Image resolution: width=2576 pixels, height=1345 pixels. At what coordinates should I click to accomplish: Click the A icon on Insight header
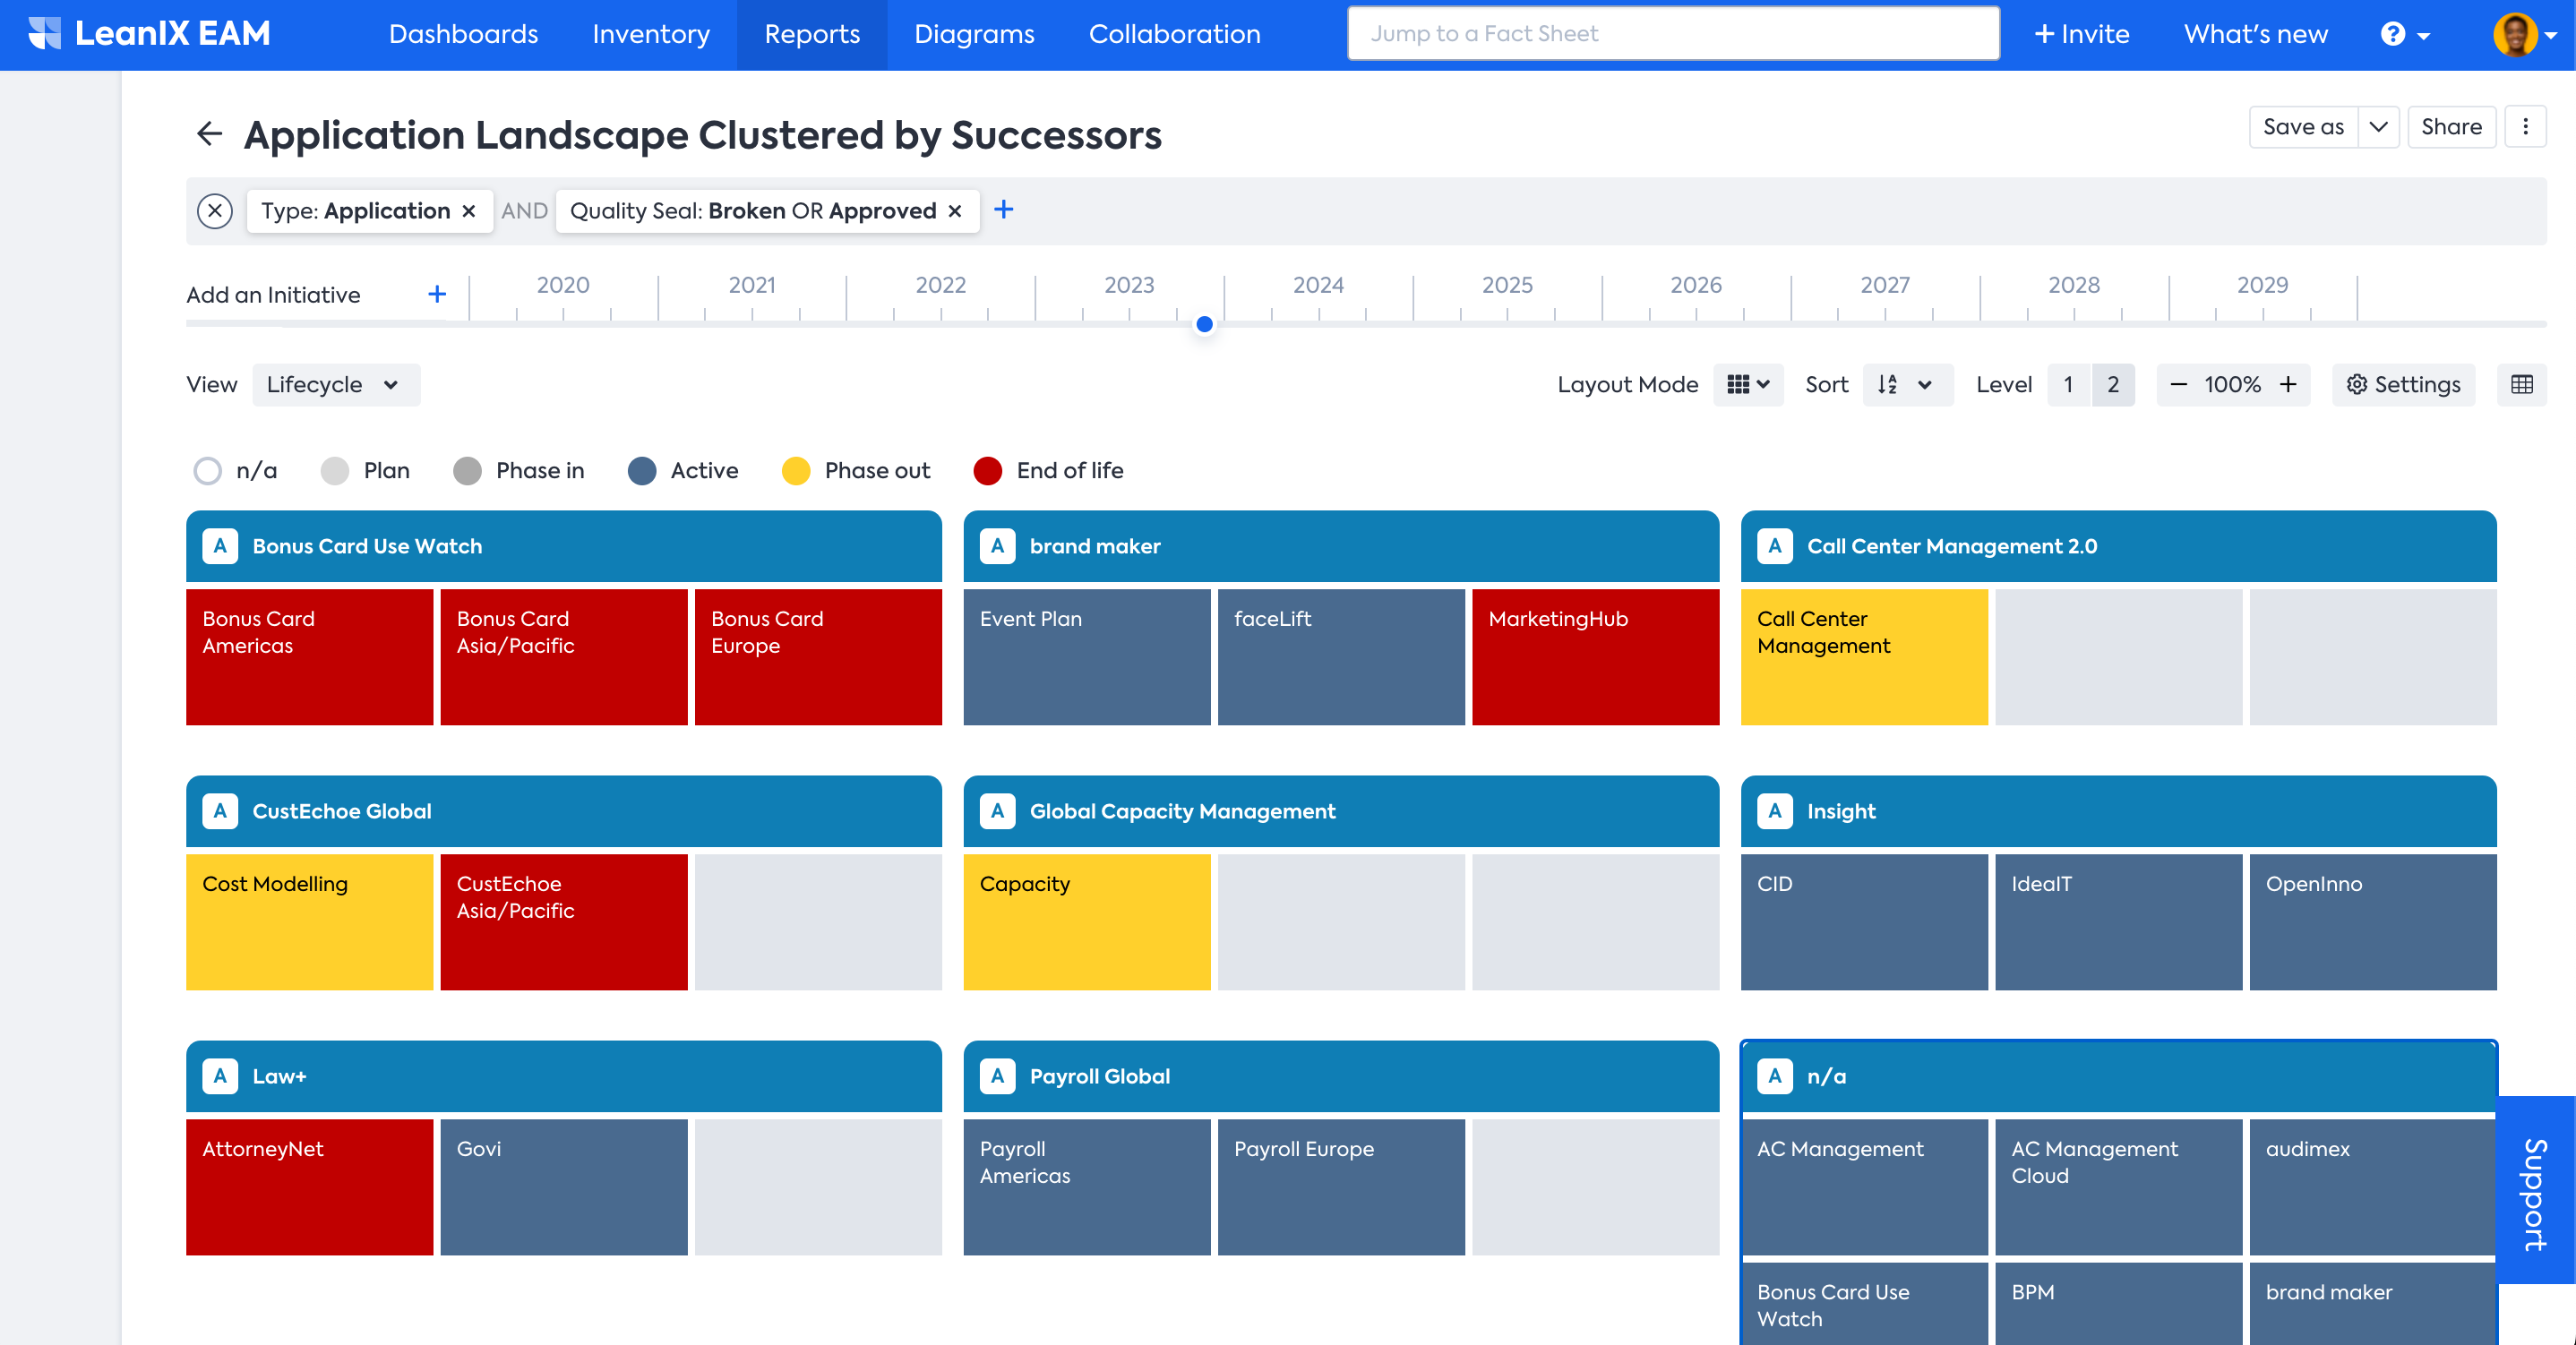tap(1775, 811)
